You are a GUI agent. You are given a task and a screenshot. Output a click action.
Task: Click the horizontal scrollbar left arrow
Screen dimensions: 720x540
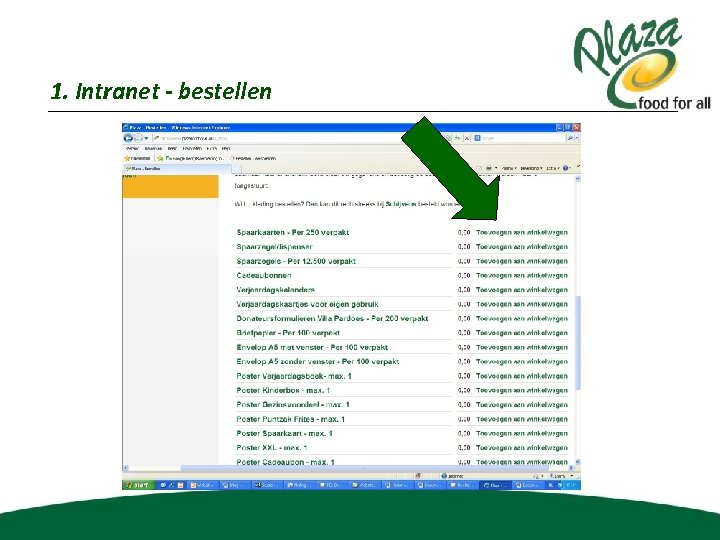(125, 468)
